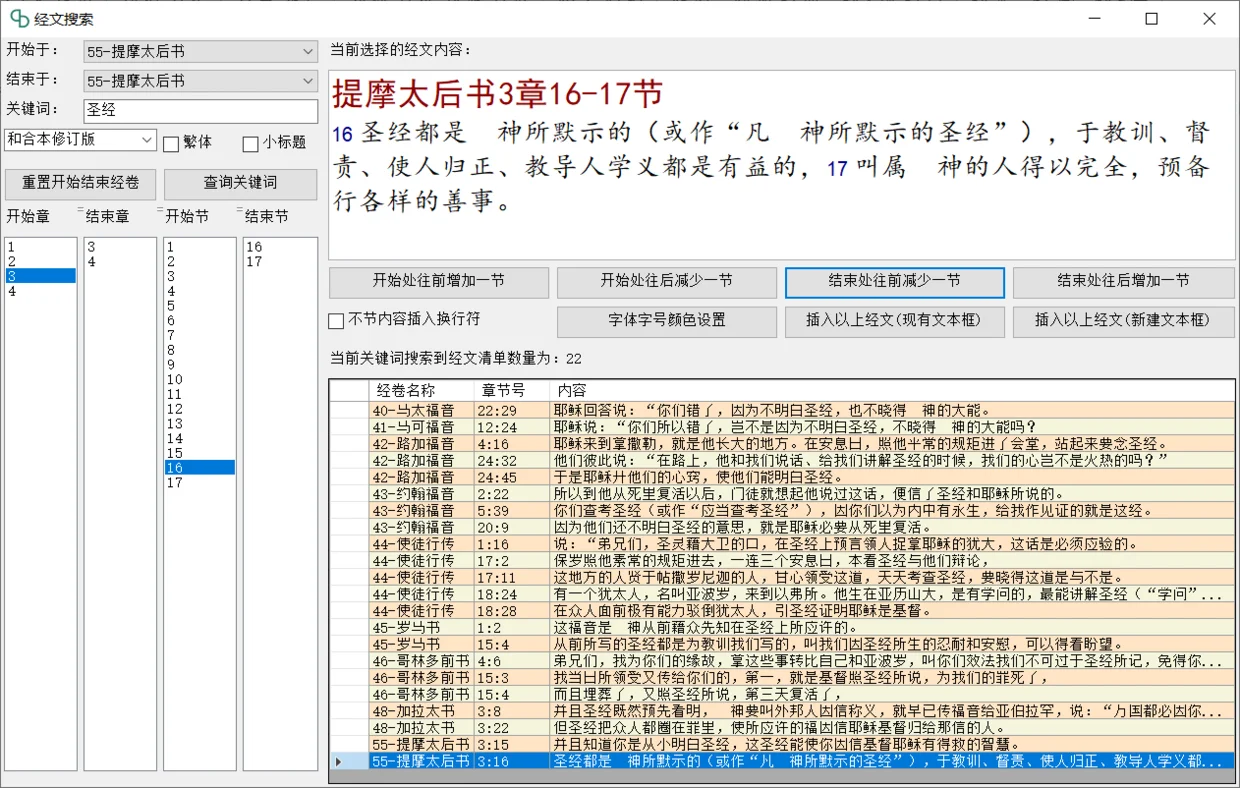The width and height of the screenshot is (1240, 788).
Task: Select the 44-使徒行传 17:11 result row
Action: pos(782,577)
